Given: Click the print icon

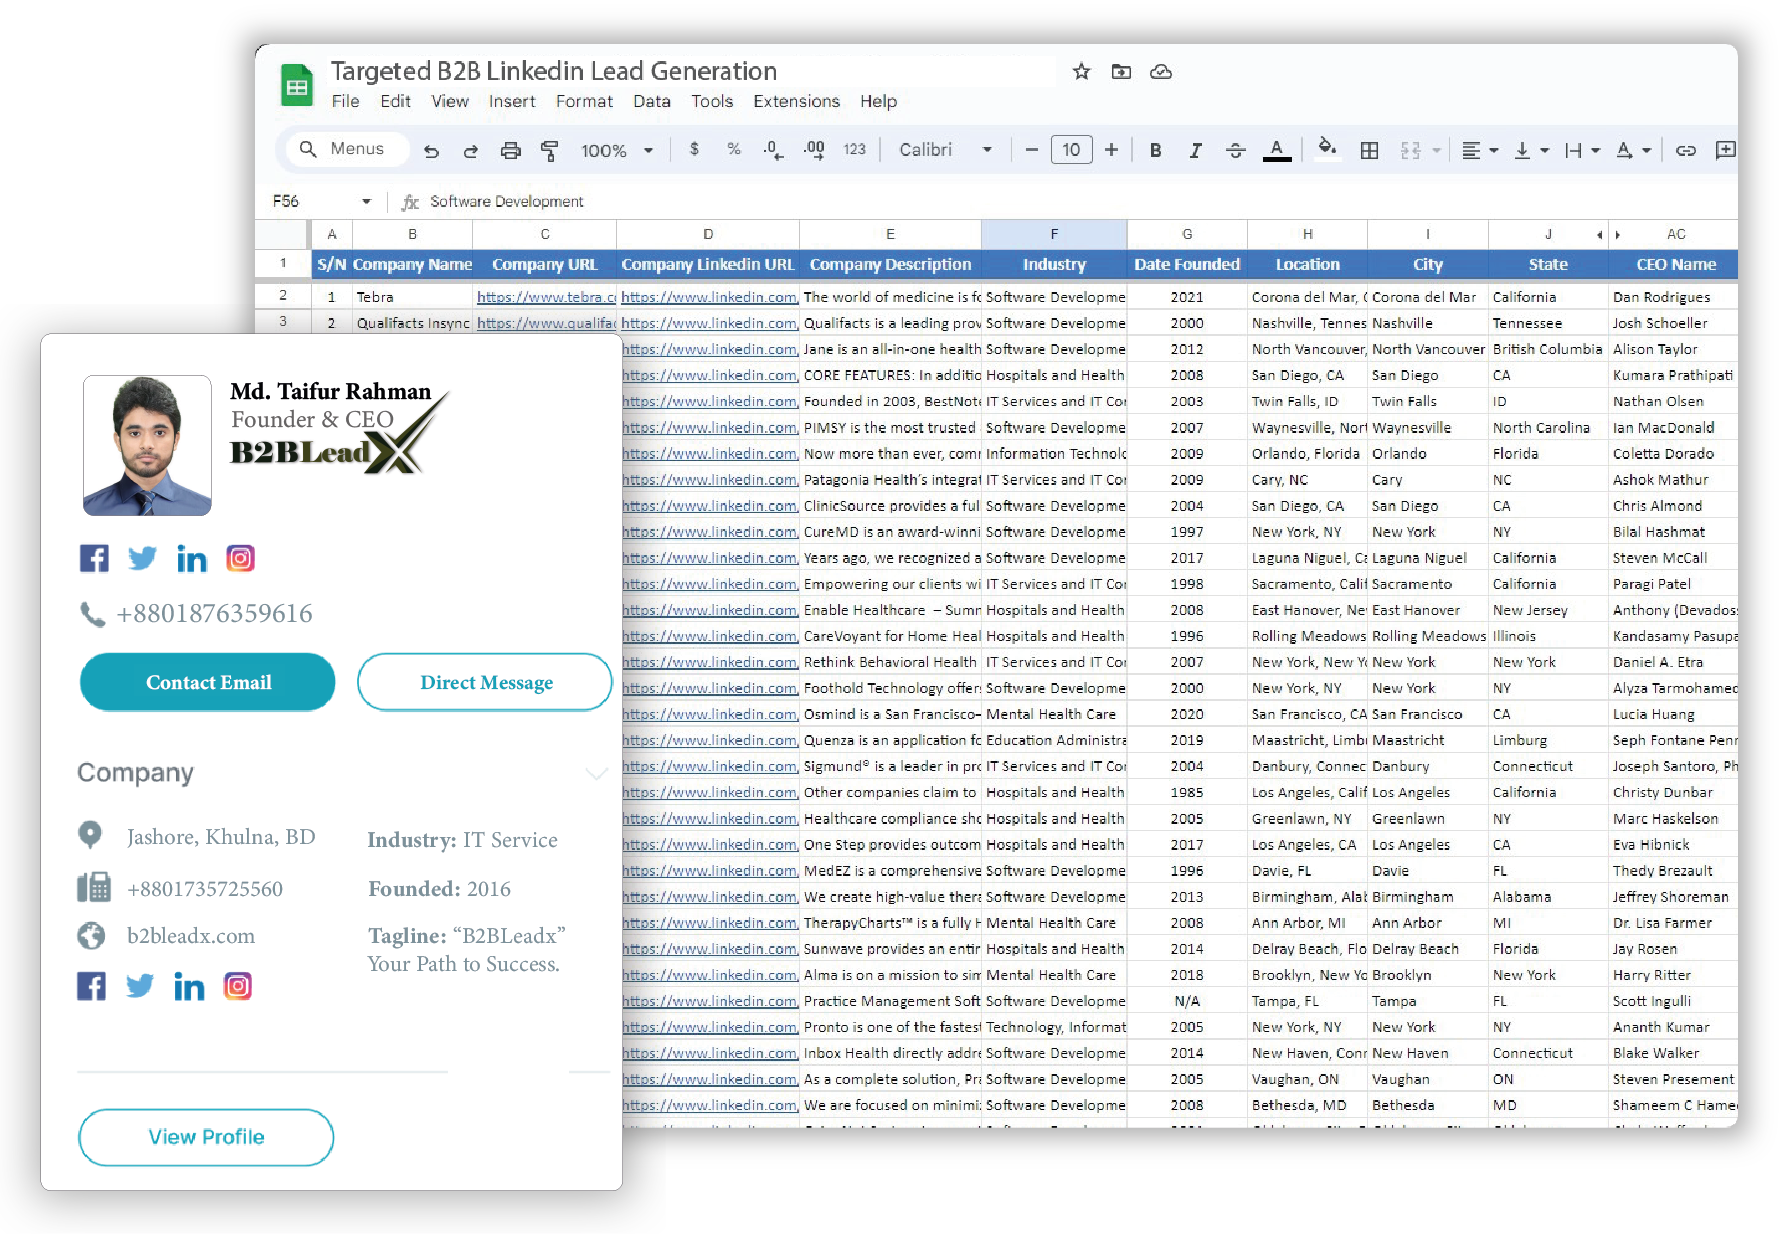Looking at the screenshot, I should [x=510, y=151].
